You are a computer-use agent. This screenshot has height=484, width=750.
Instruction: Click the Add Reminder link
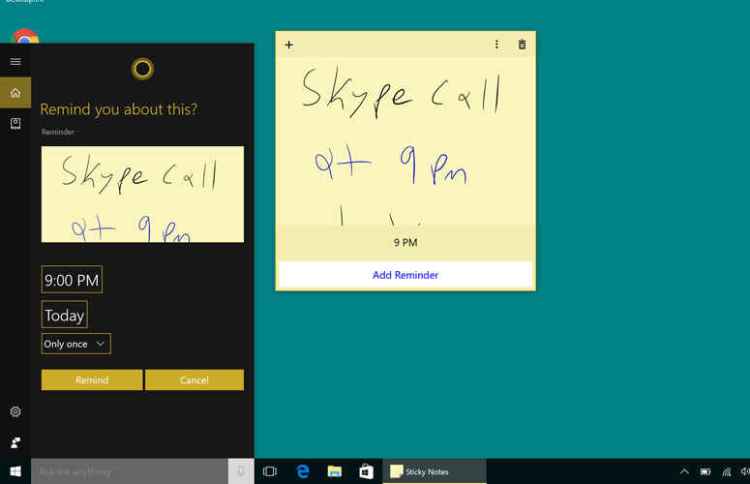tap(406, 275)
